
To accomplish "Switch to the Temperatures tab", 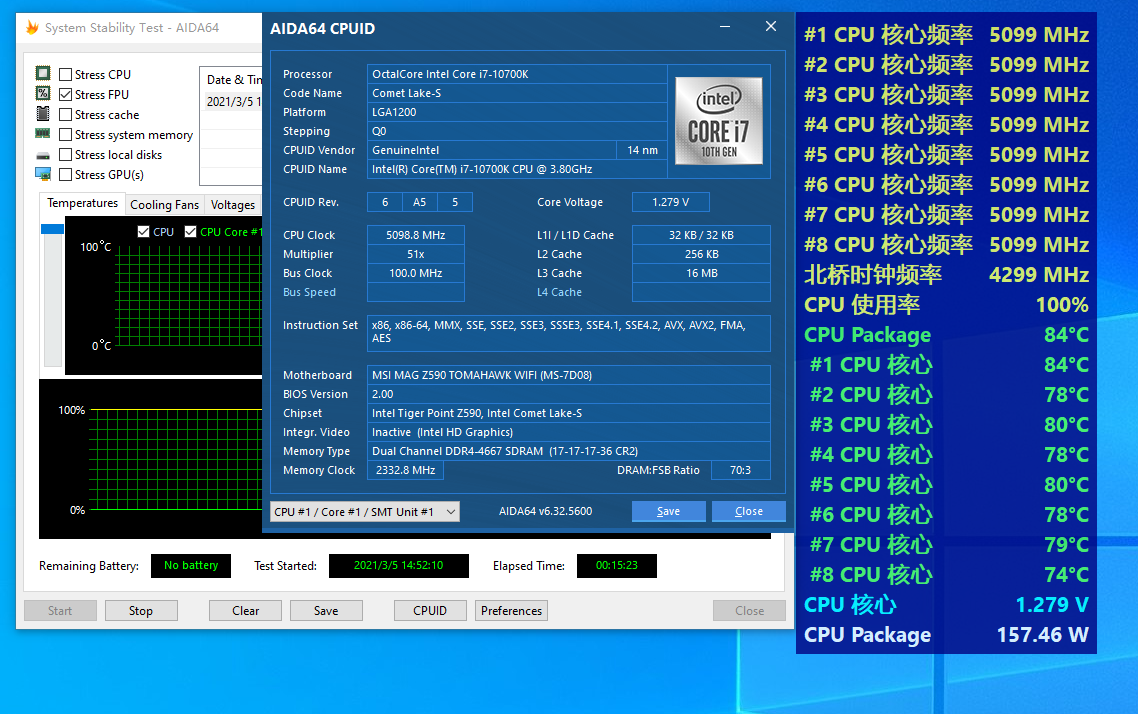I will pyautogui.click(x=82, y=203).
